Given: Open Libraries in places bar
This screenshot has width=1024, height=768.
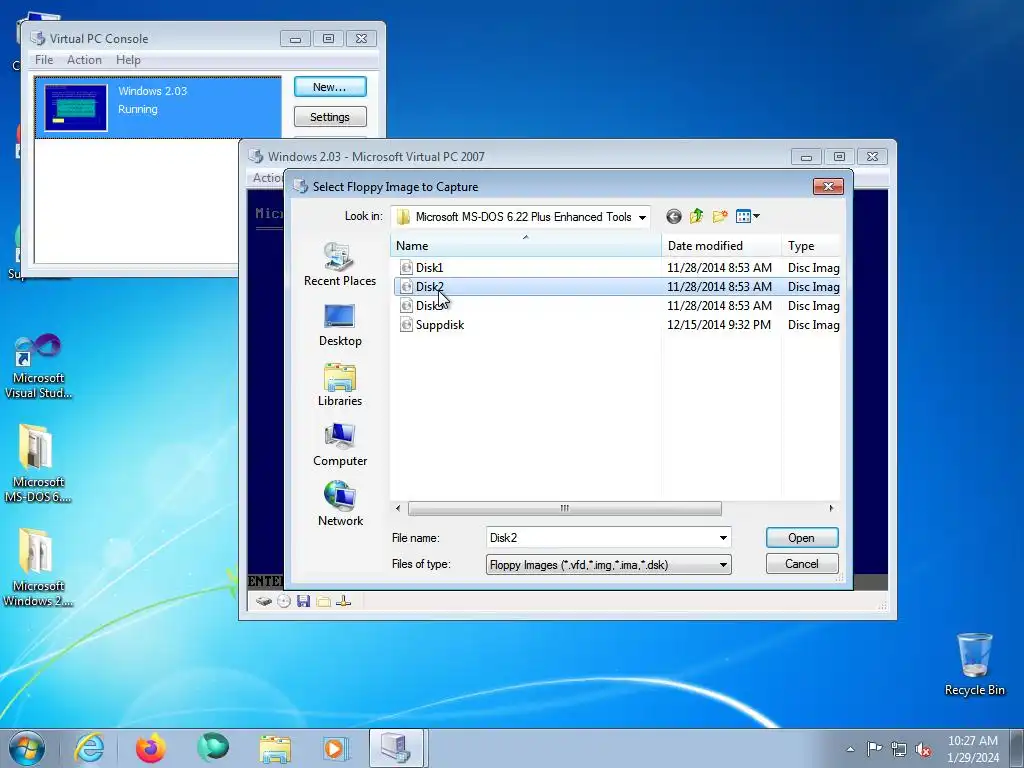Looking at the screenshot, I should pyautogui.click(x=340, y=385).
